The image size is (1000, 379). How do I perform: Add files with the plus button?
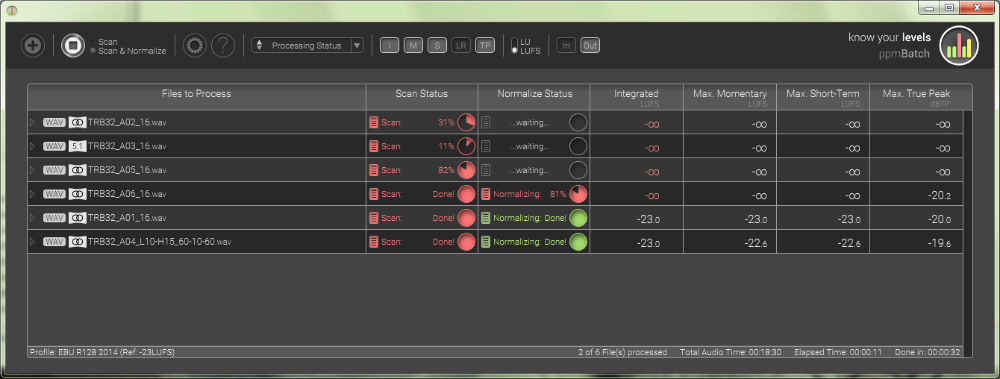coord(33,46)
